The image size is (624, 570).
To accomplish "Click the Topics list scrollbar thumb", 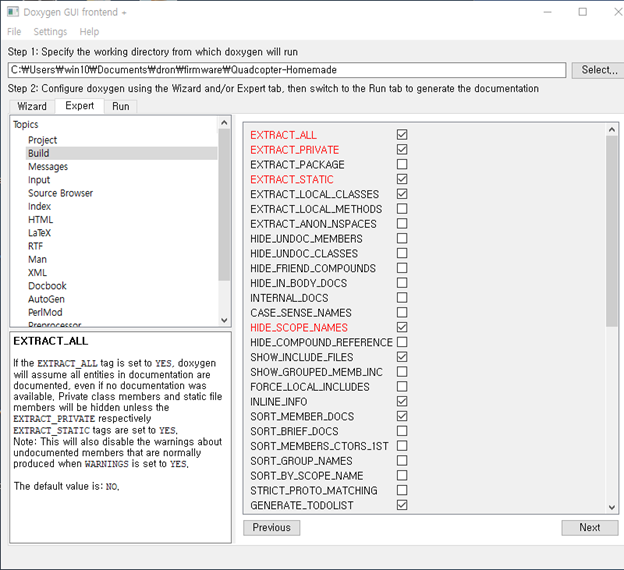I will click(x=224, y=205).
